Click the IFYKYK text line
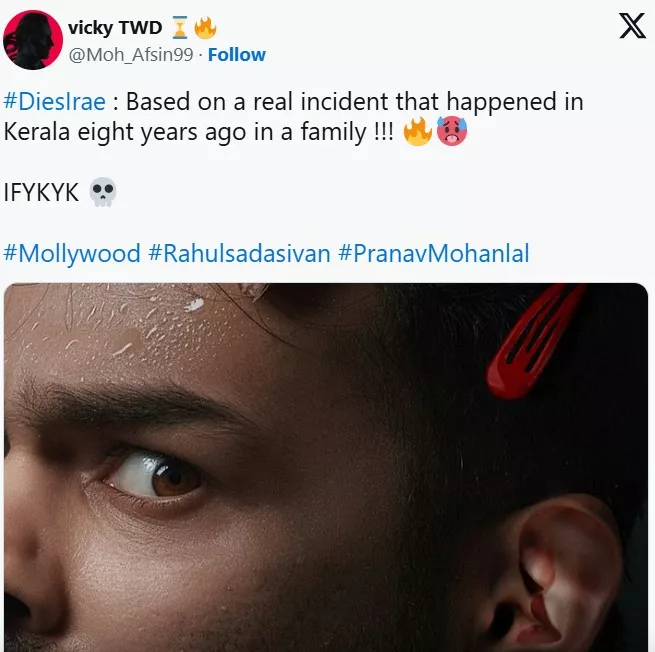 point(41,193)
